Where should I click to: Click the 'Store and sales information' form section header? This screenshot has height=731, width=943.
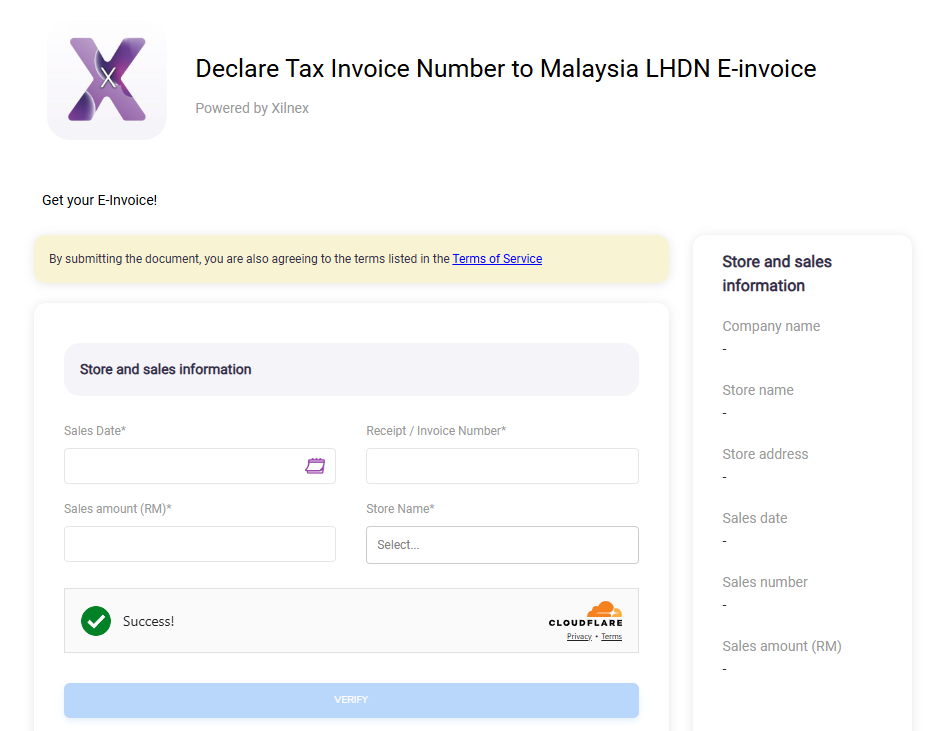[x=166, y=369]
